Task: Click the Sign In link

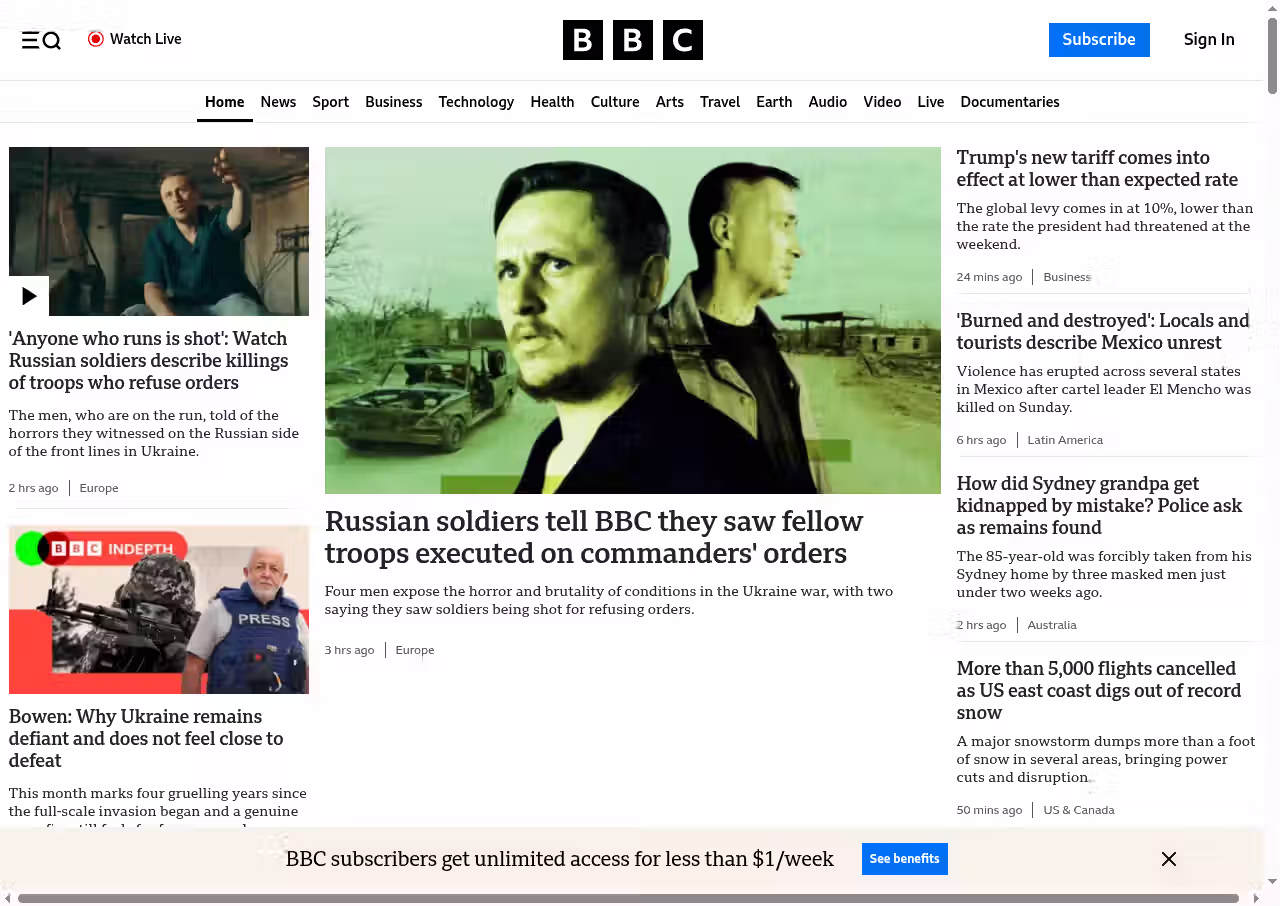Action: (x=1208, y=40)
